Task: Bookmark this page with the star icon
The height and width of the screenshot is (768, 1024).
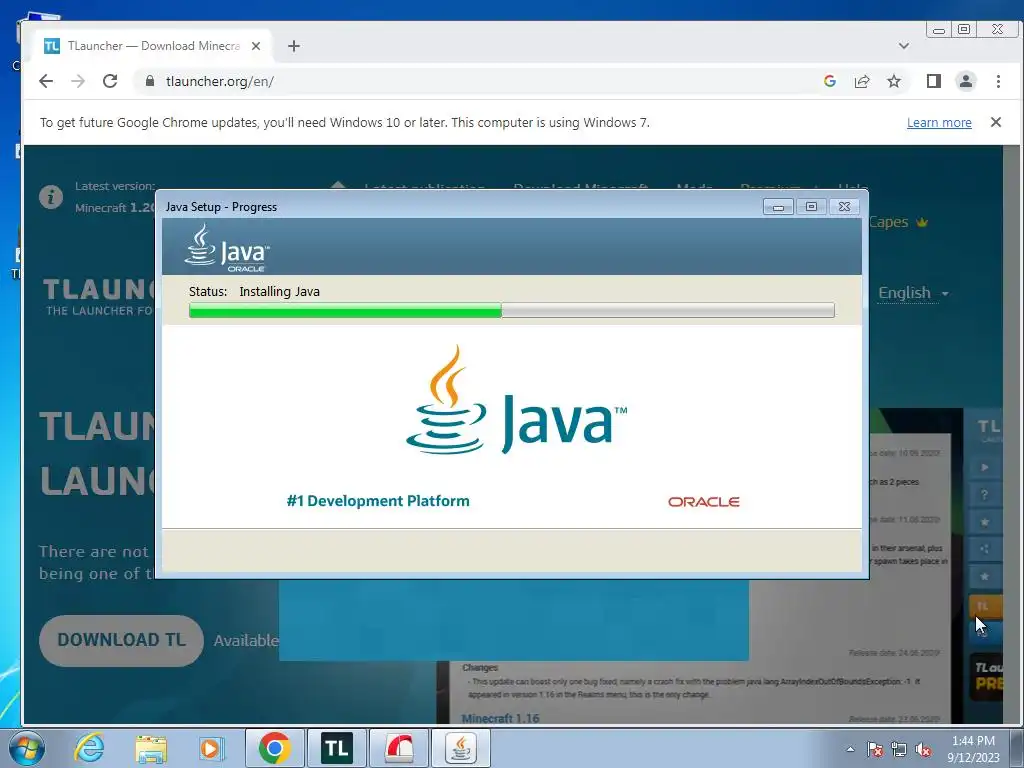Action: click(893, 81)
